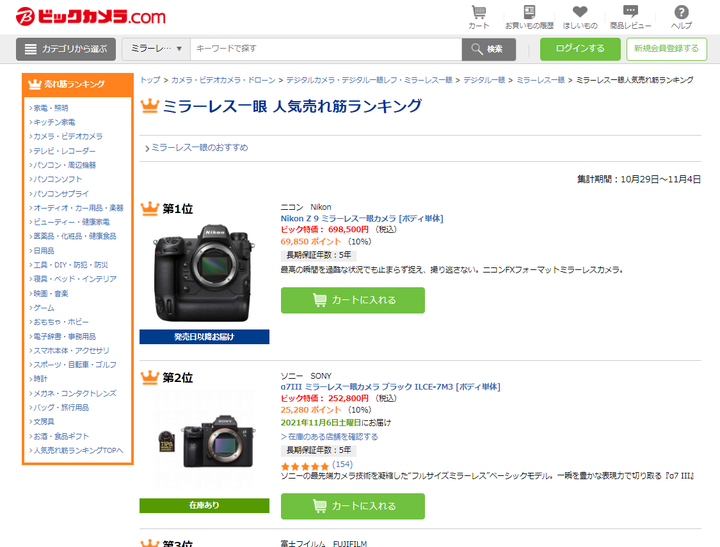Open キッチン家電 ranking category

pyautogui.click(x=54, y=122)
